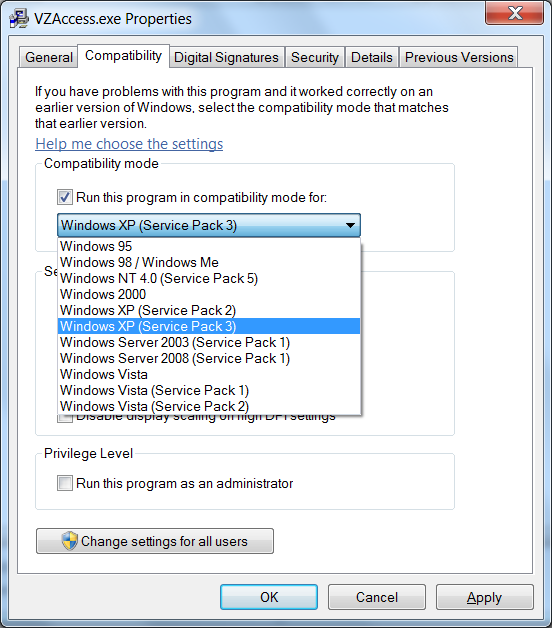Image resolution: width=552 pixels, height=628 pixels.
Task: Select Windows 98 / Windows Me entry
Action: 209,262
